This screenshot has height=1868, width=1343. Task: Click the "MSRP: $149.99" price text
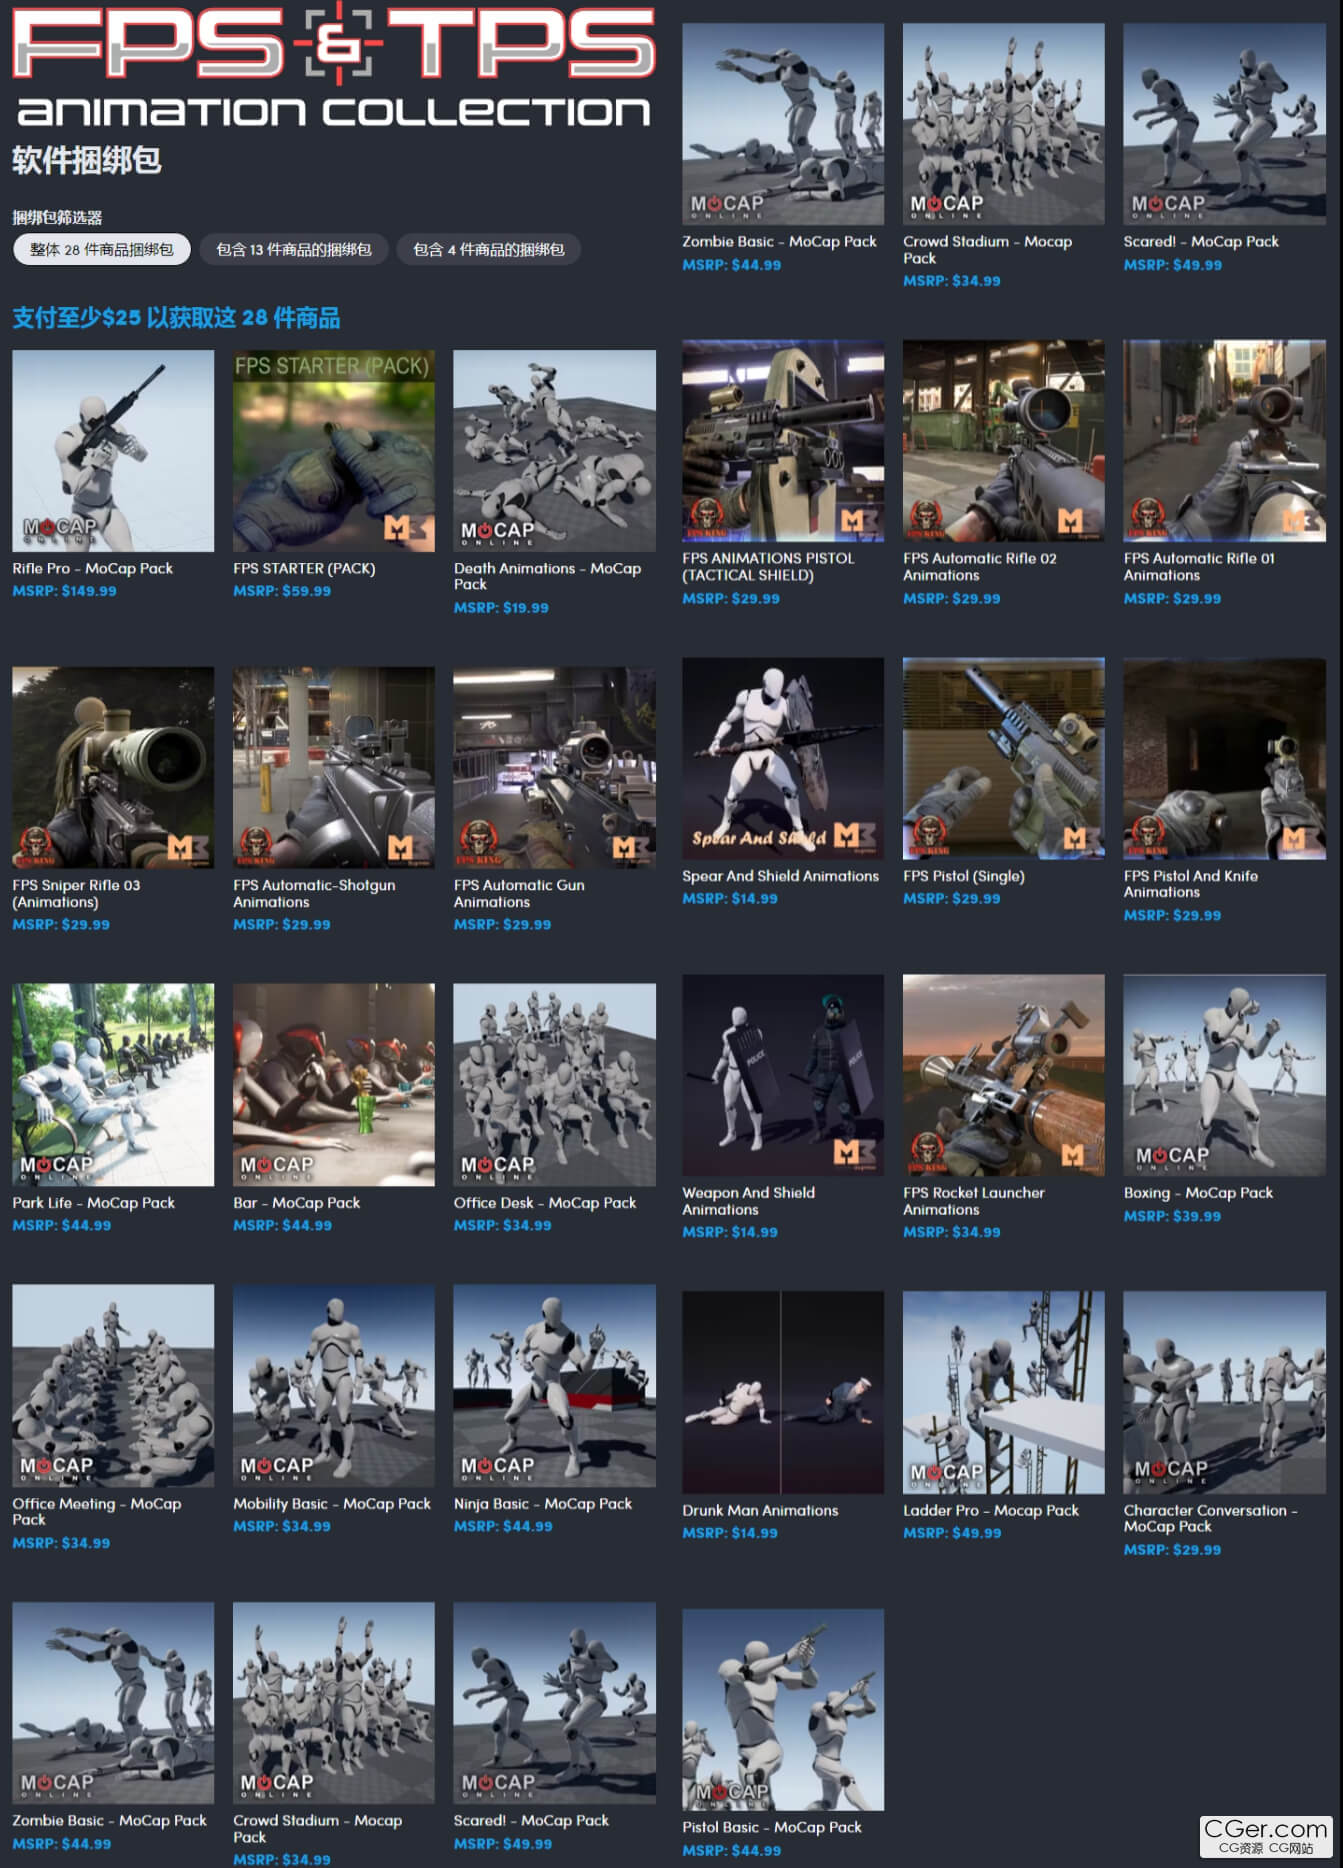click(x=64, y=591)
